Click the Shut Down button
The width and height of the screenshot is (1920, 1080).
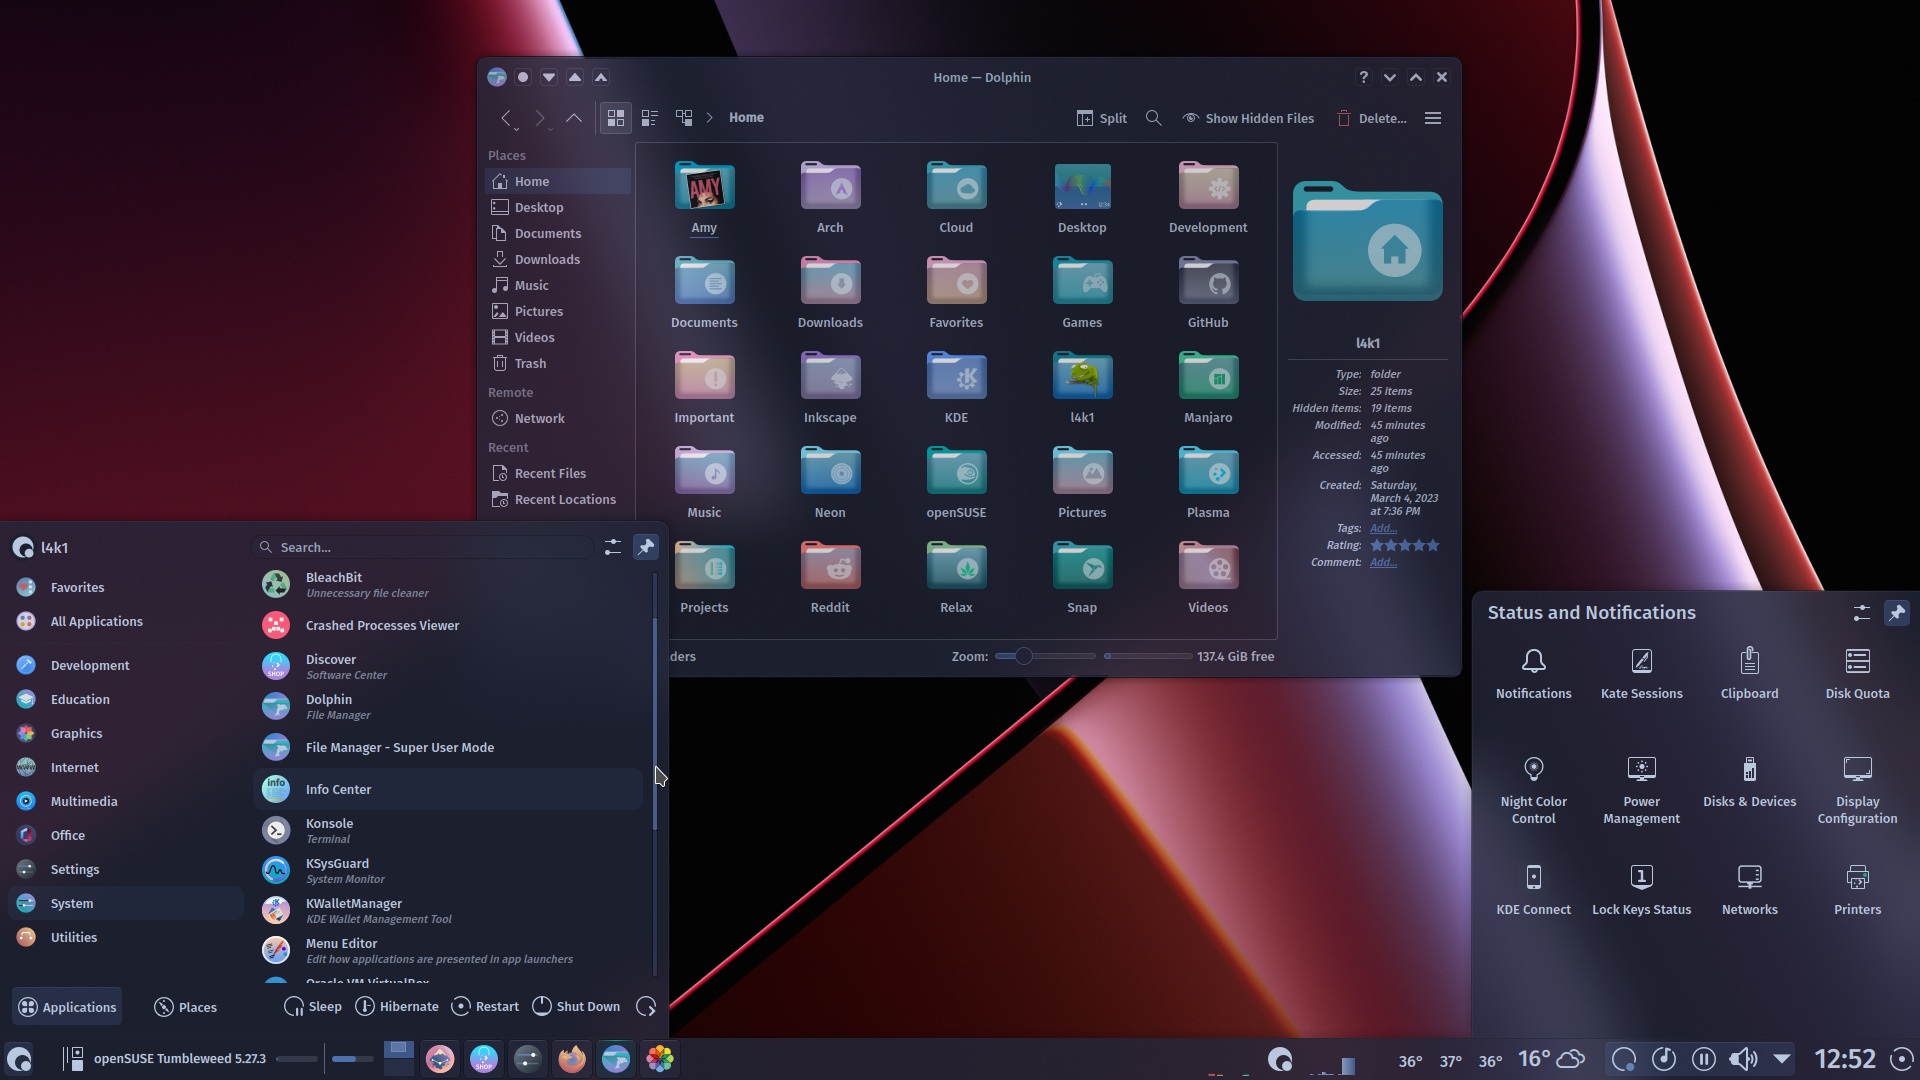(576, 1006)
